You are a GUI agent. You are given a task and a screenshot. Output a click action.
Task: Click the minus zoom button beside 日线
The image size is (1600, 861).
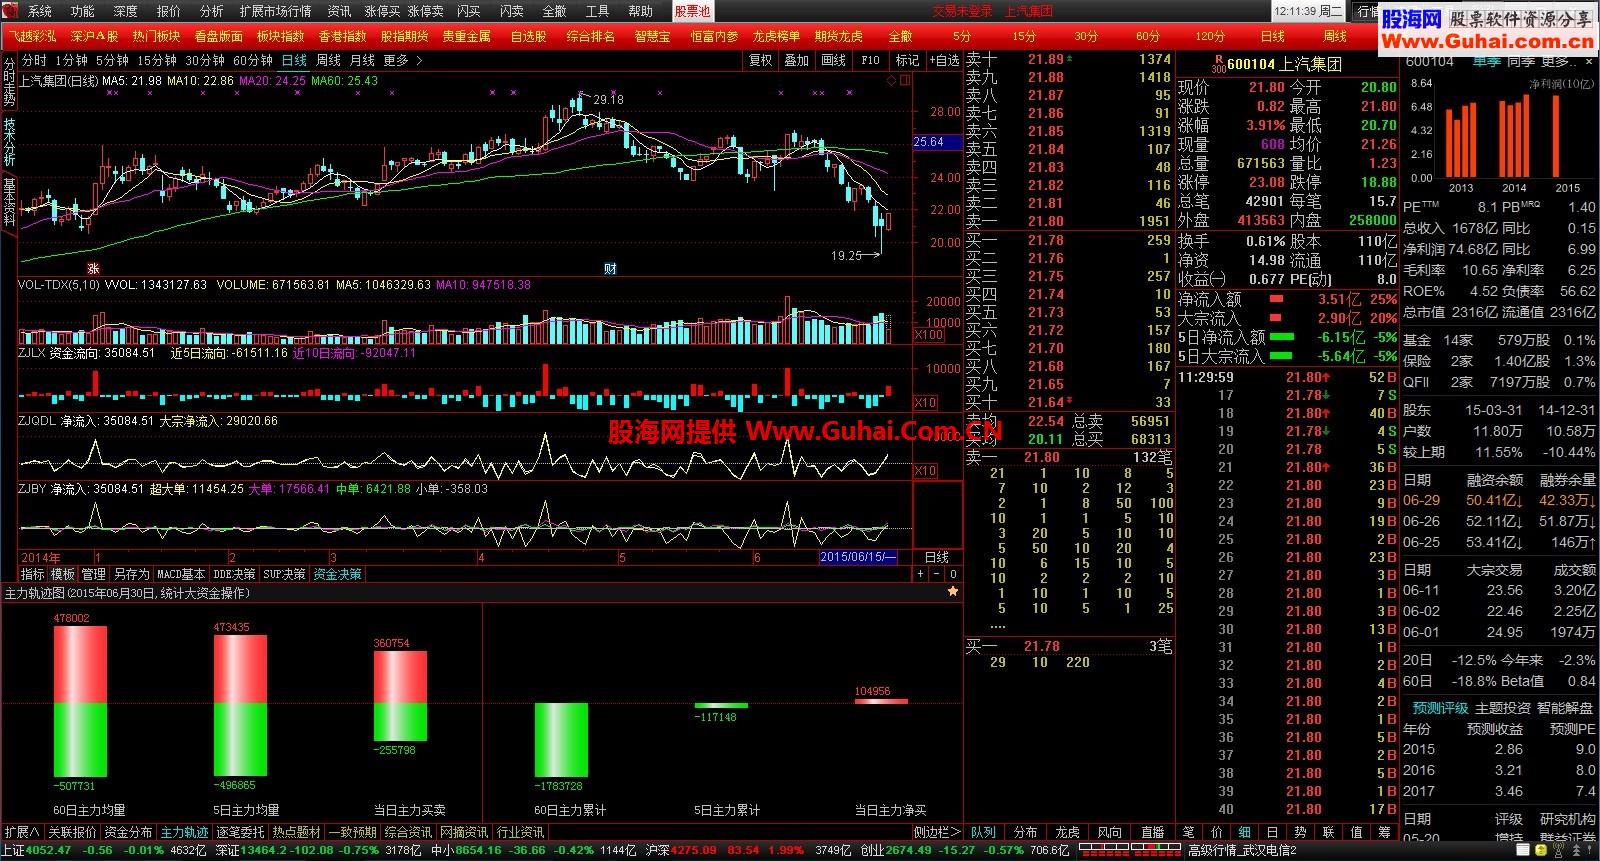tap(937, 574)
